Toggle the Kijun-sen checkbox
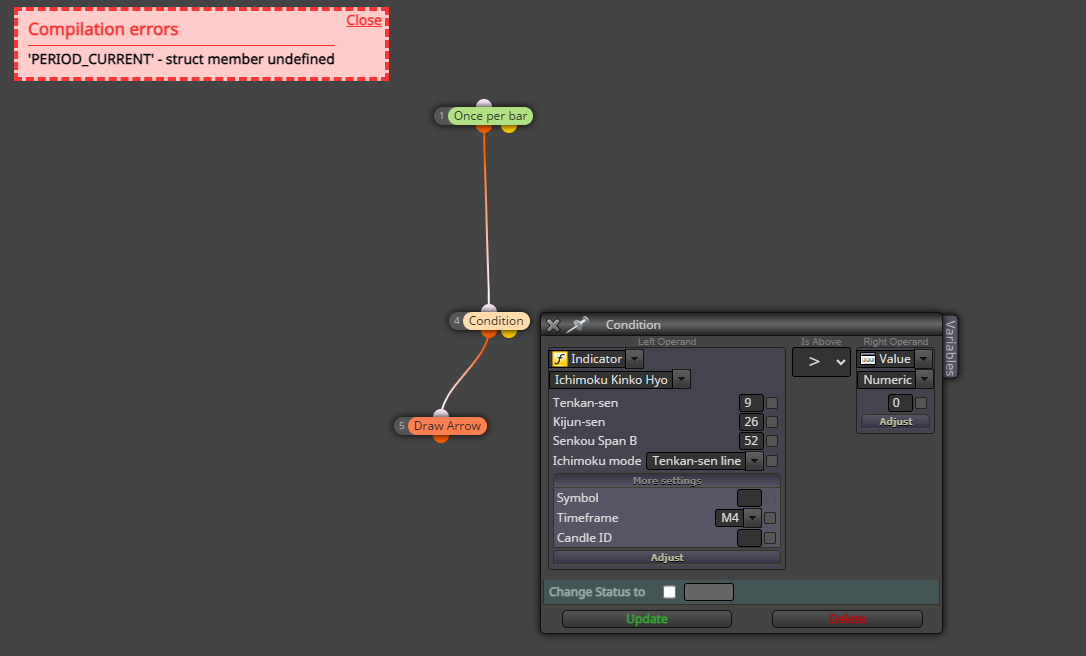Screen dimensions: 1086x656 [x=772, y=422]
